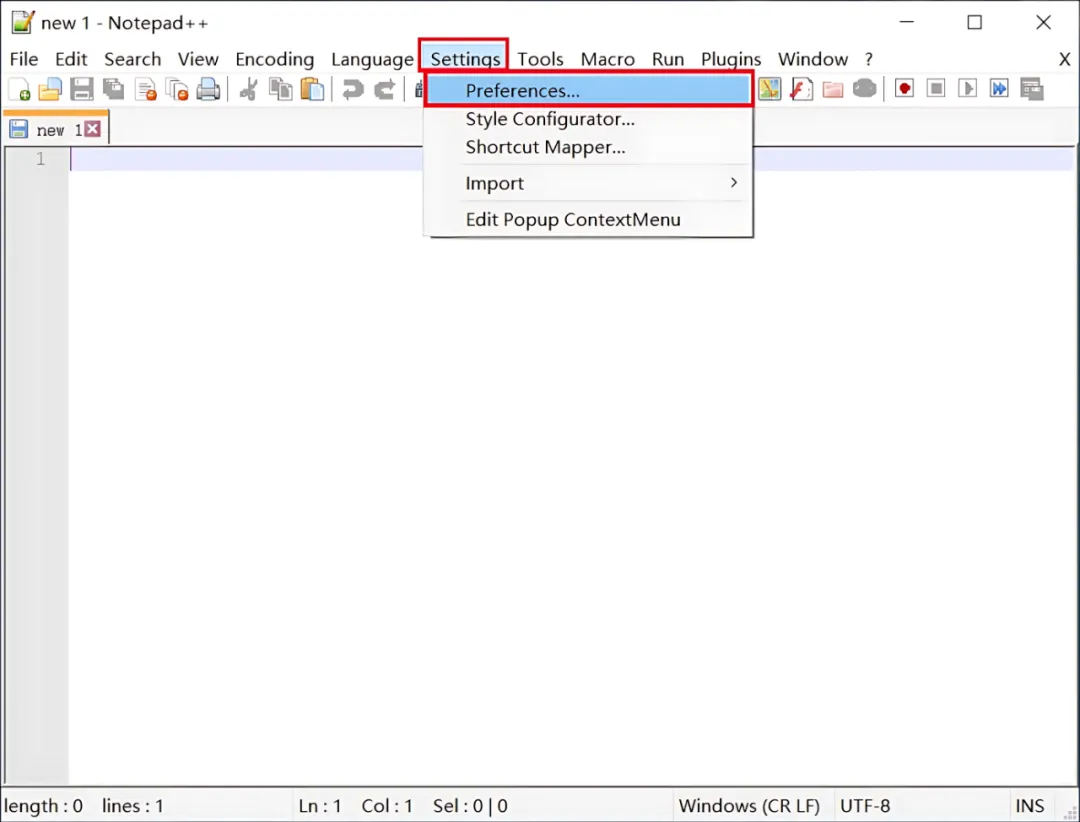Open the Language menu
Viewport: 1080px width, 822px height.
point(372,59)
